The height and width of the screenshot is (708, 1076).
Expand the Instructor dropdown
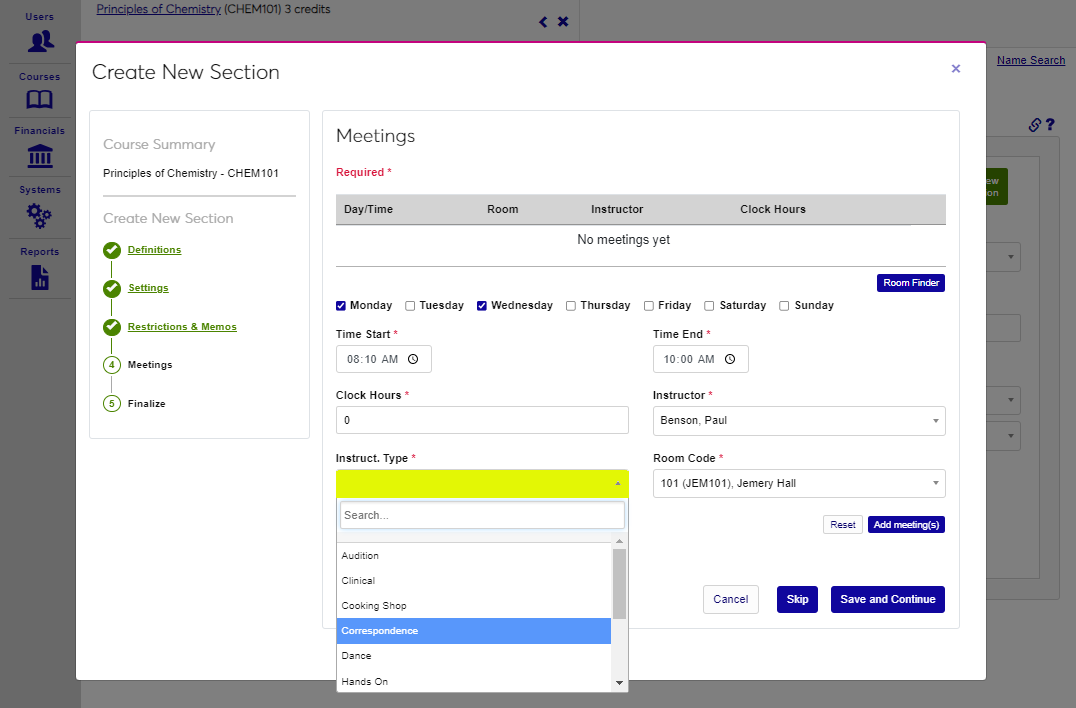798,421
